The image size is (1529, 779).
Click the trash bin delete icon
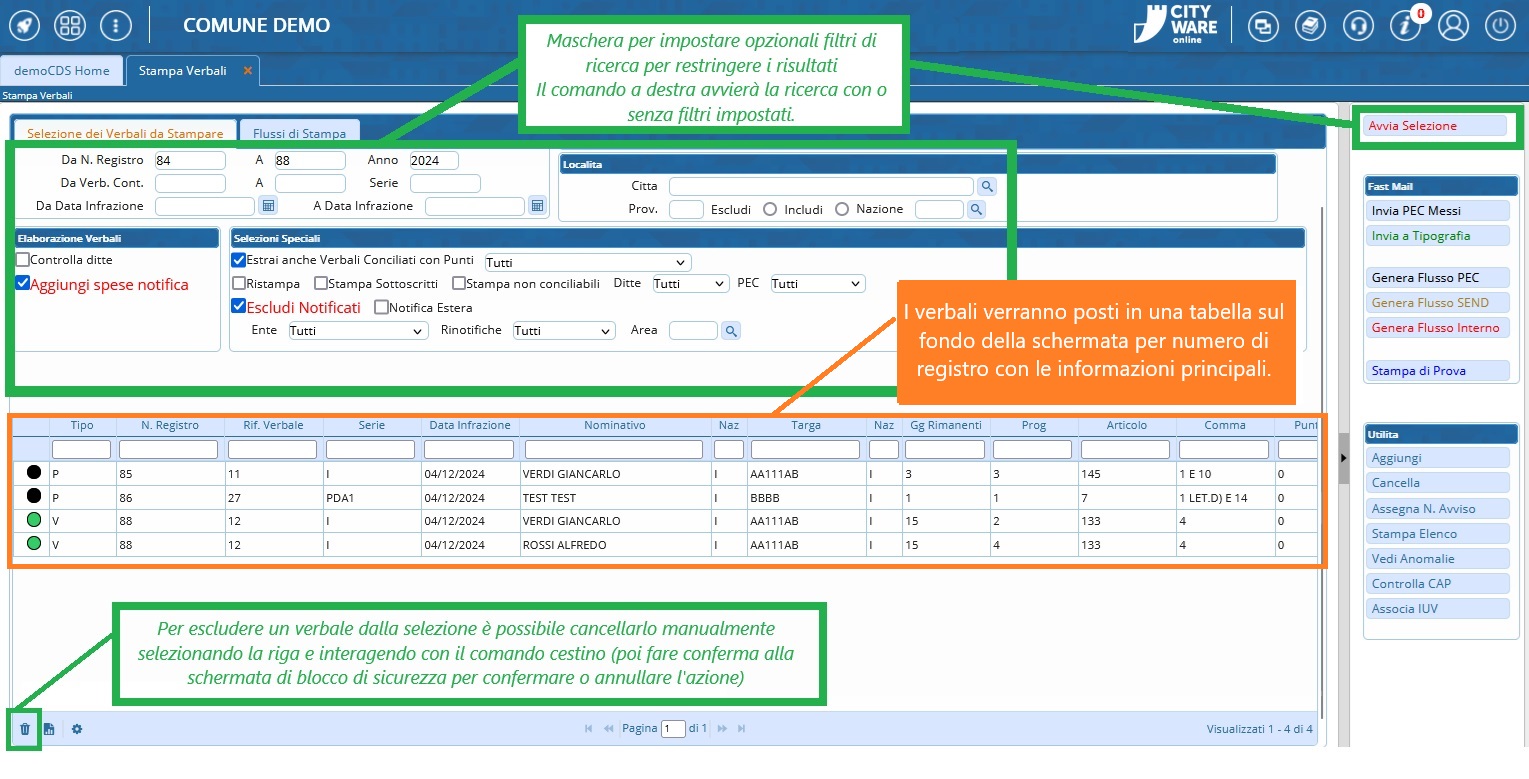[25, 729]
